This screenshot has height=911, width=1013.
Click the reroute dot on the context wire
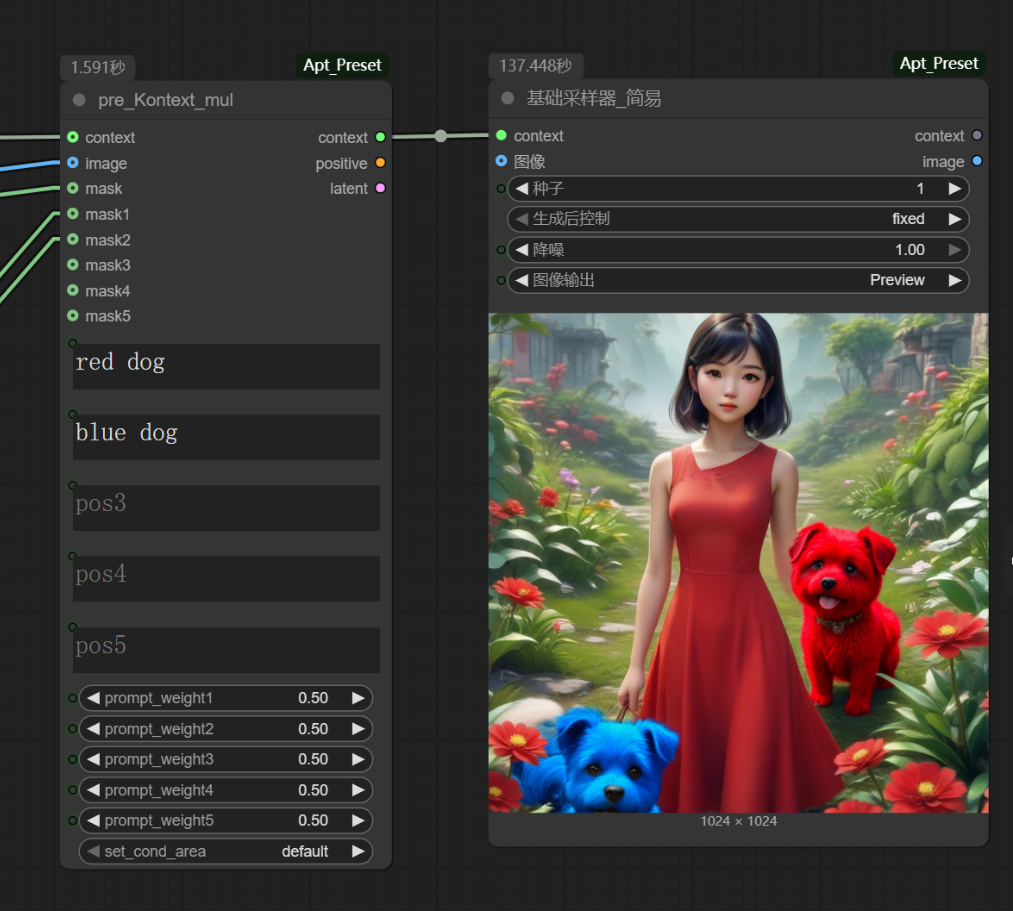coord(440,137)
